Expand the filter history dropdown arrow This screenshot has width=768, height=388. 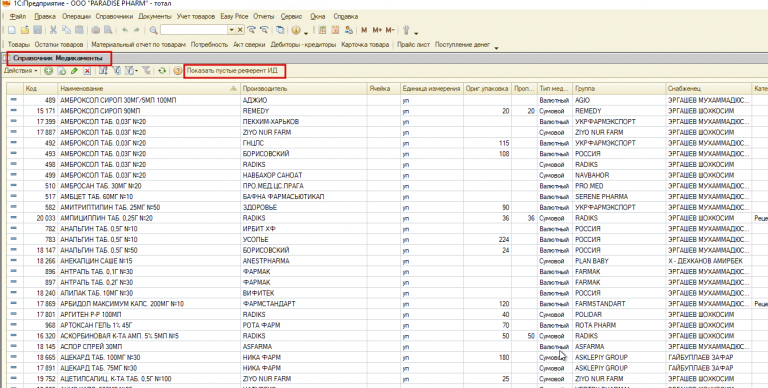click(136, 71)
